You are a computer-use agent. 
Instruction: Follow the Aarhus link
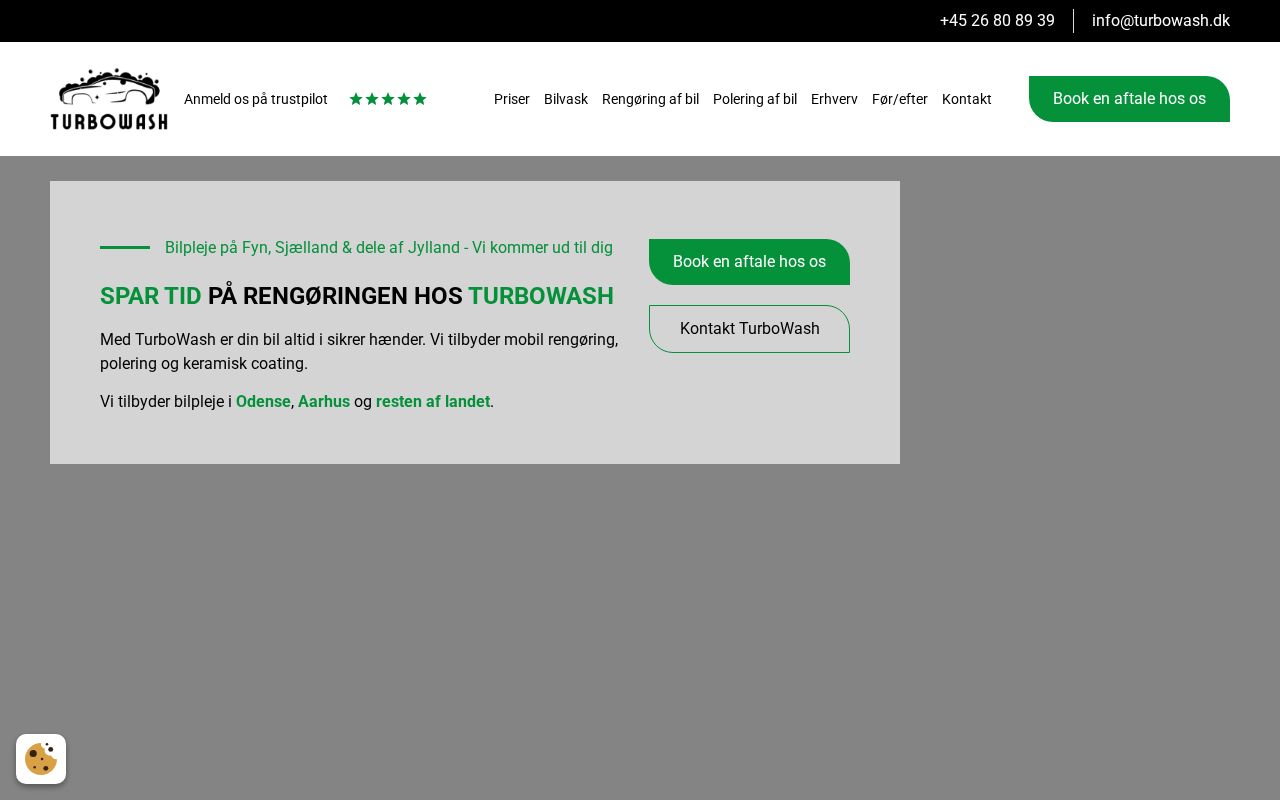[x=324, y=401]
